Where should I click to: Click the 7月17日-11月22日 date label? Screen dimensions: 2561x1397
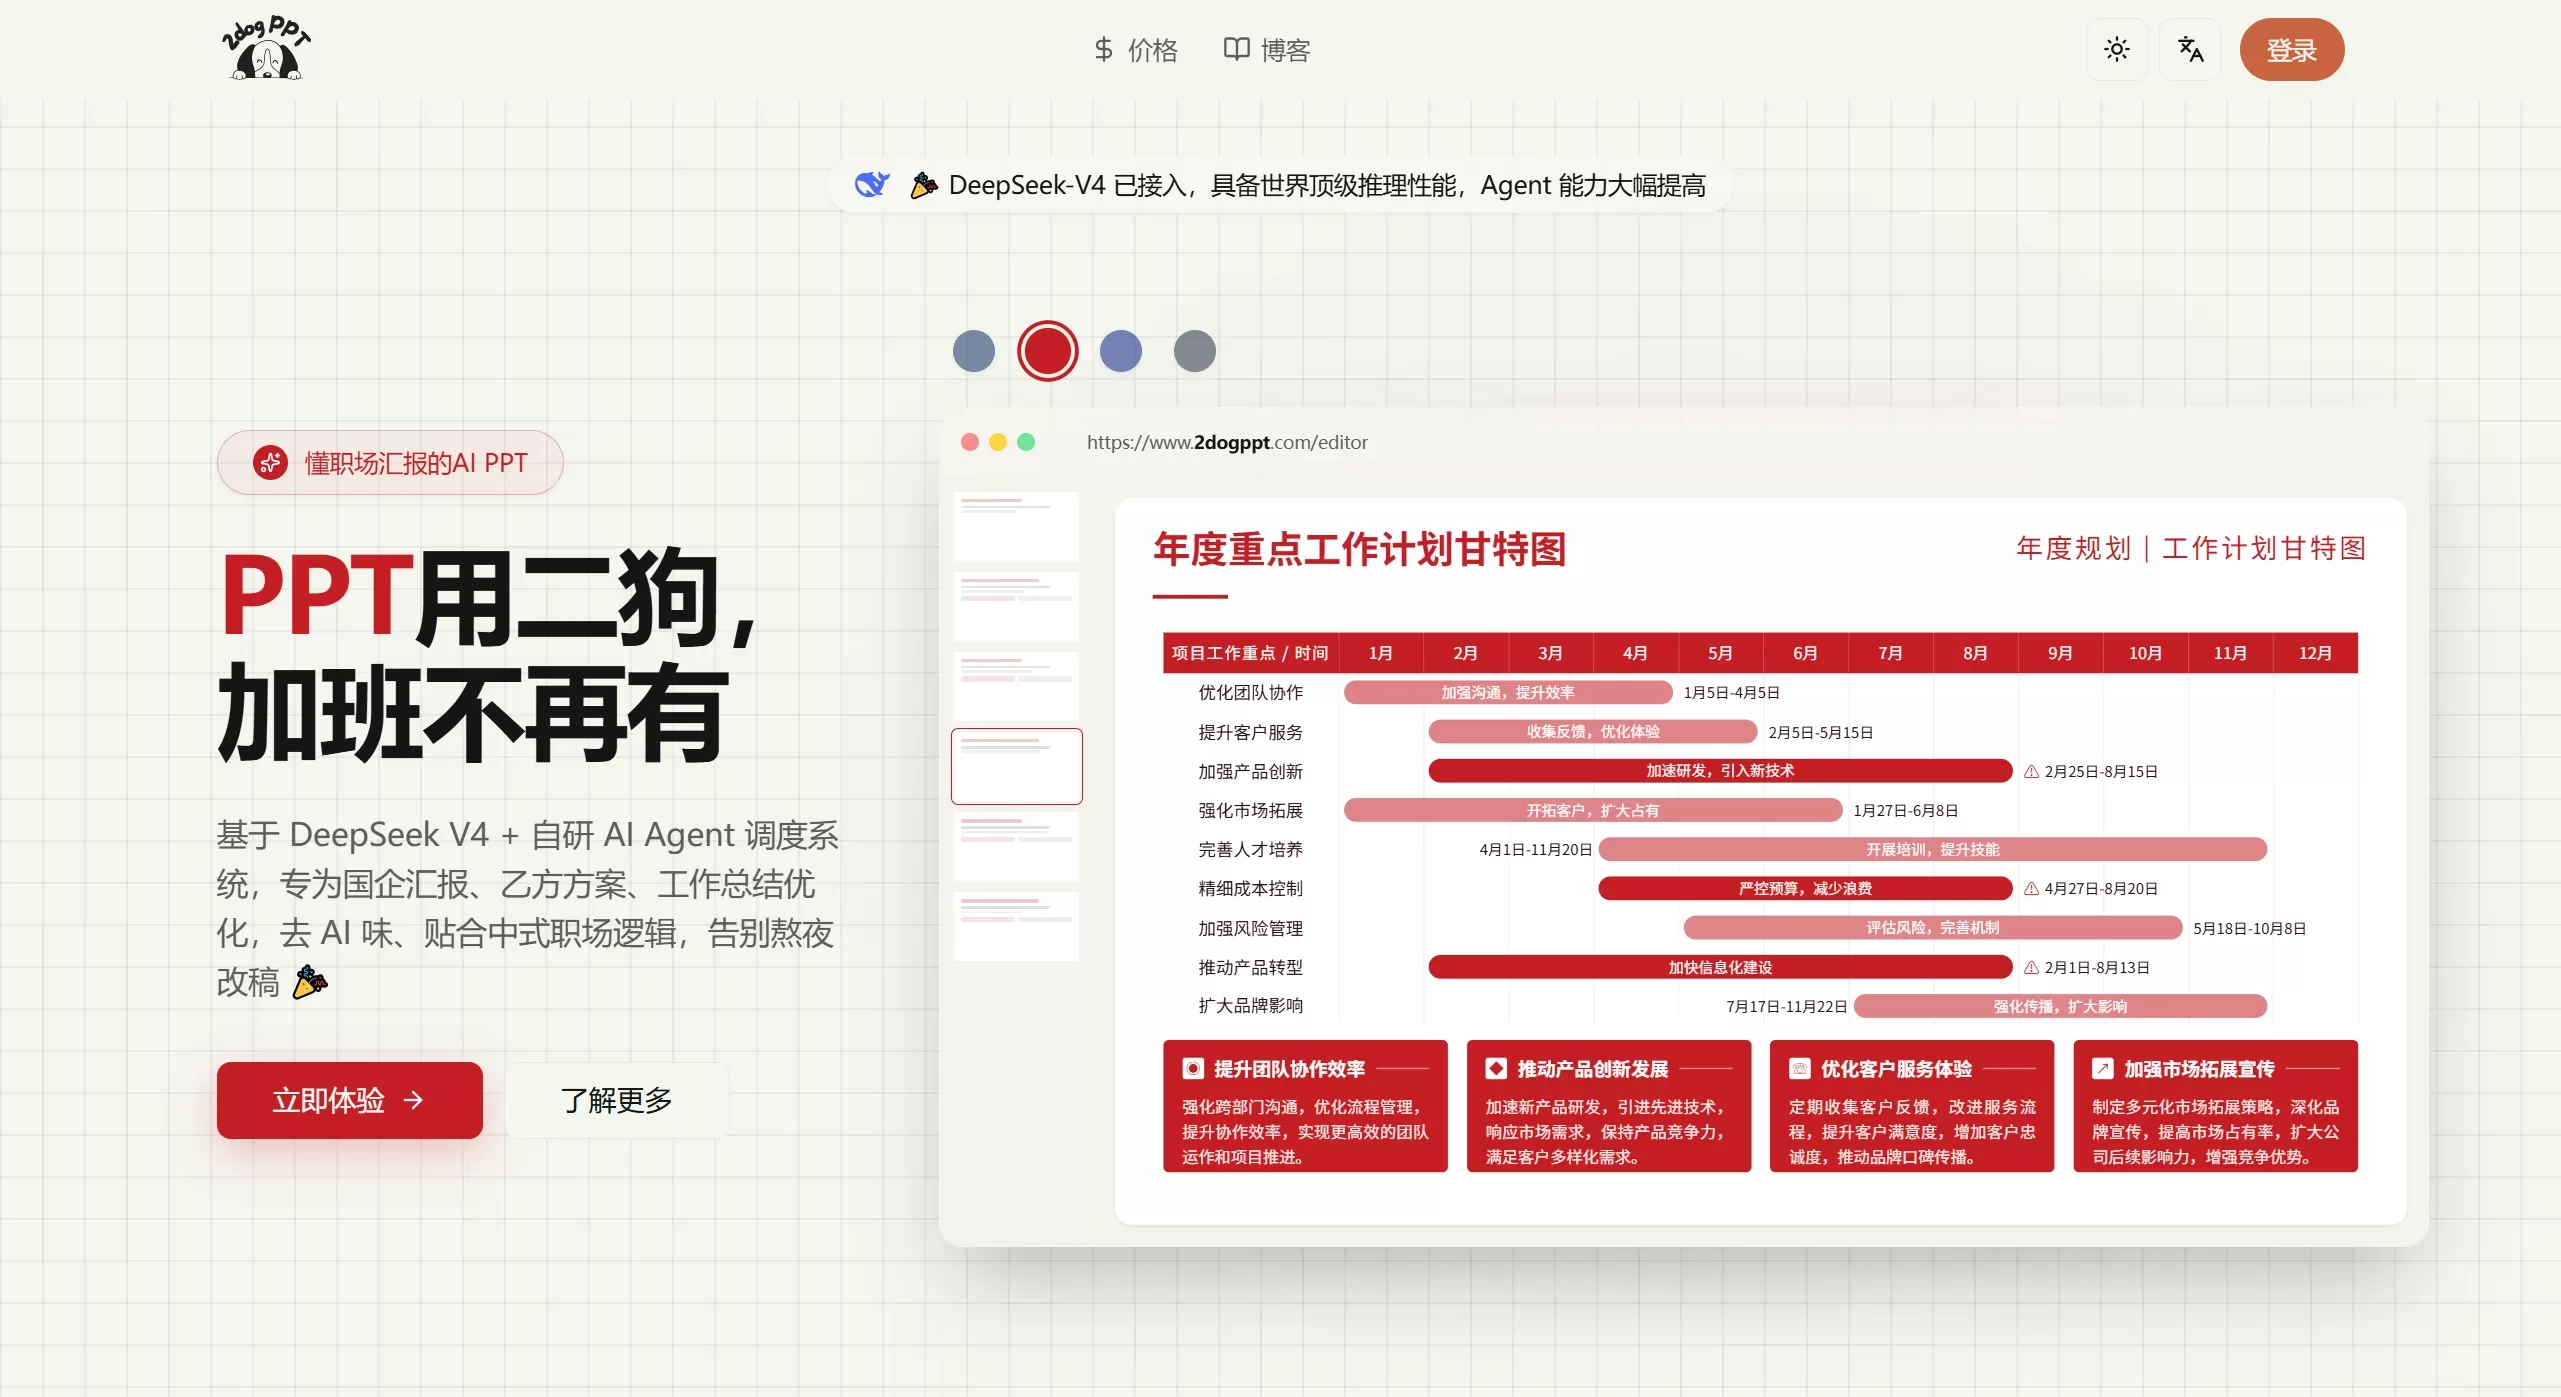[x=1786, y=1007]
